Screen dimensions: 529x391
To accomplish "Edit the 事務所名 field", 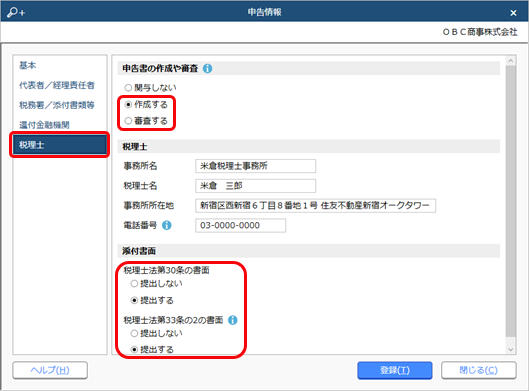I will click(x=255, y=166).
